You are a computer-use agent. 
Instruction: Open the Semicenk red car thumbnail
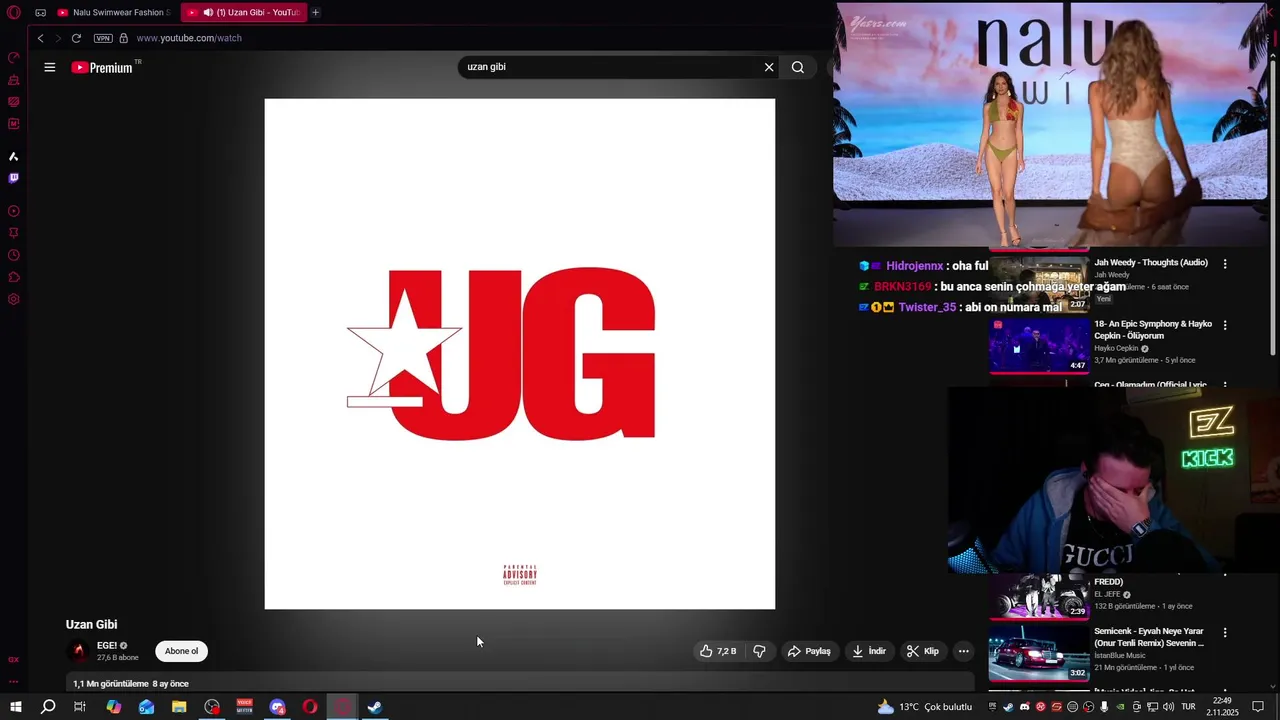point(1039,652)
